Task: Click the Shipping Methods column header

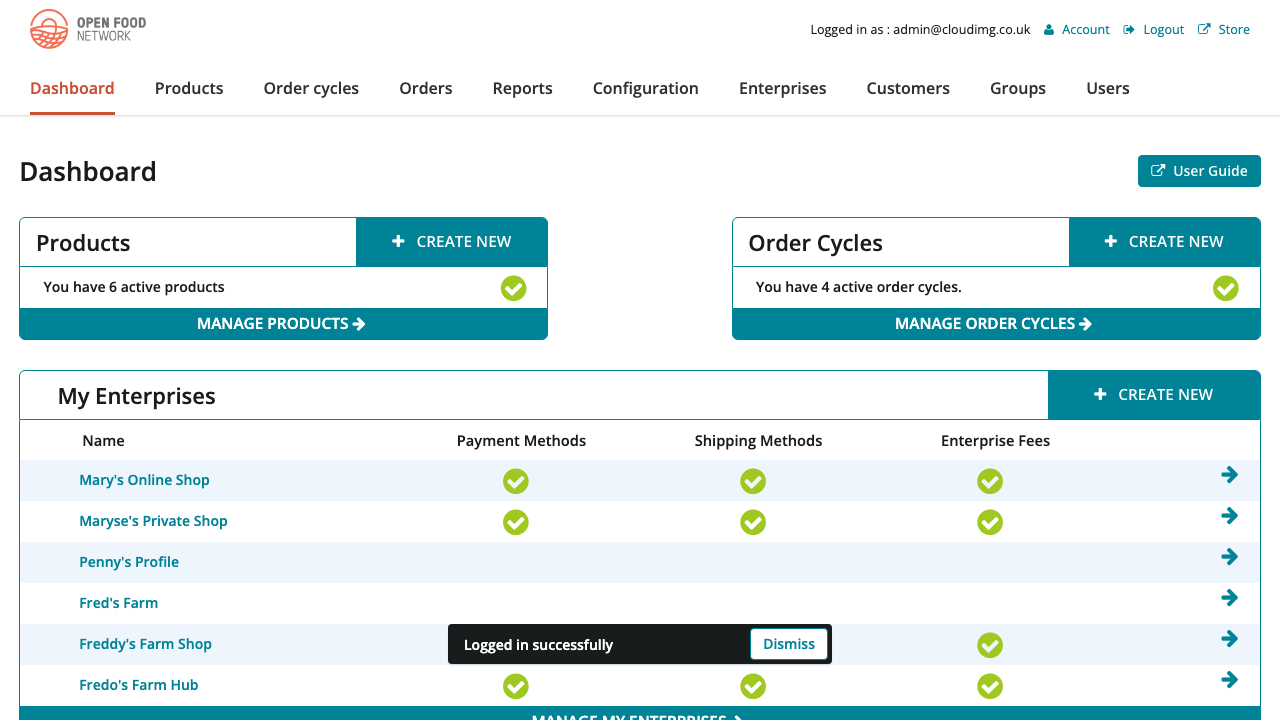Action: 758,441
